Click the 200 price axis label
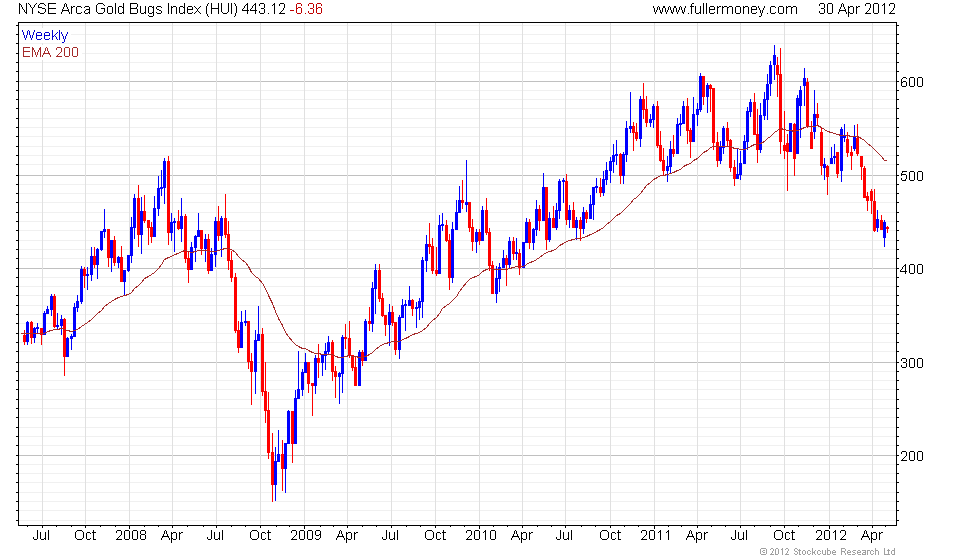This screenshot has width=980, height=560. click(911, 456)
